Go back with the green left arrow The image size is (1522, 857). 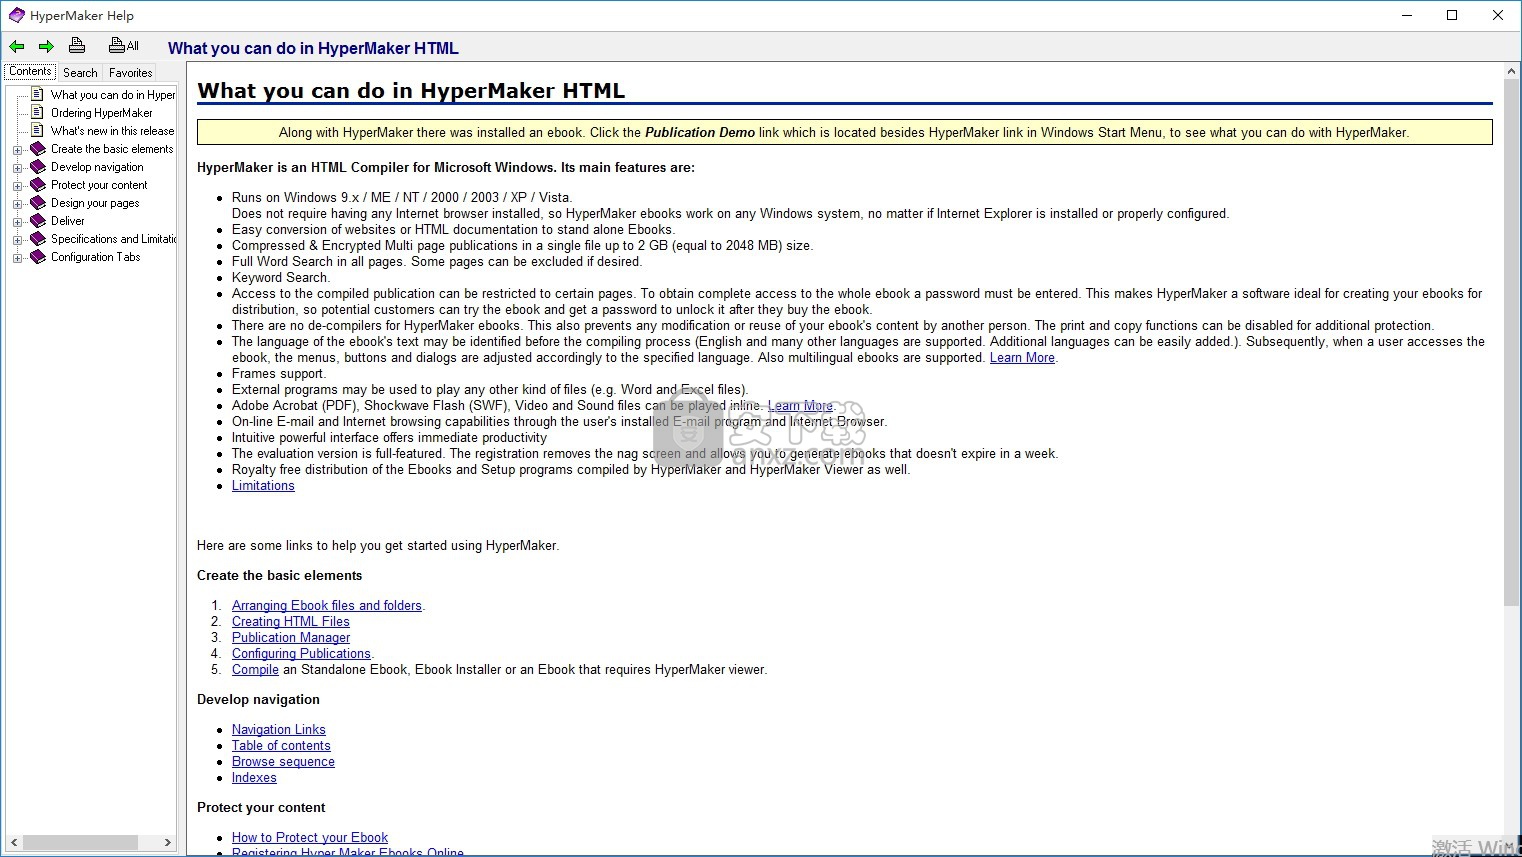click(17, 46)
